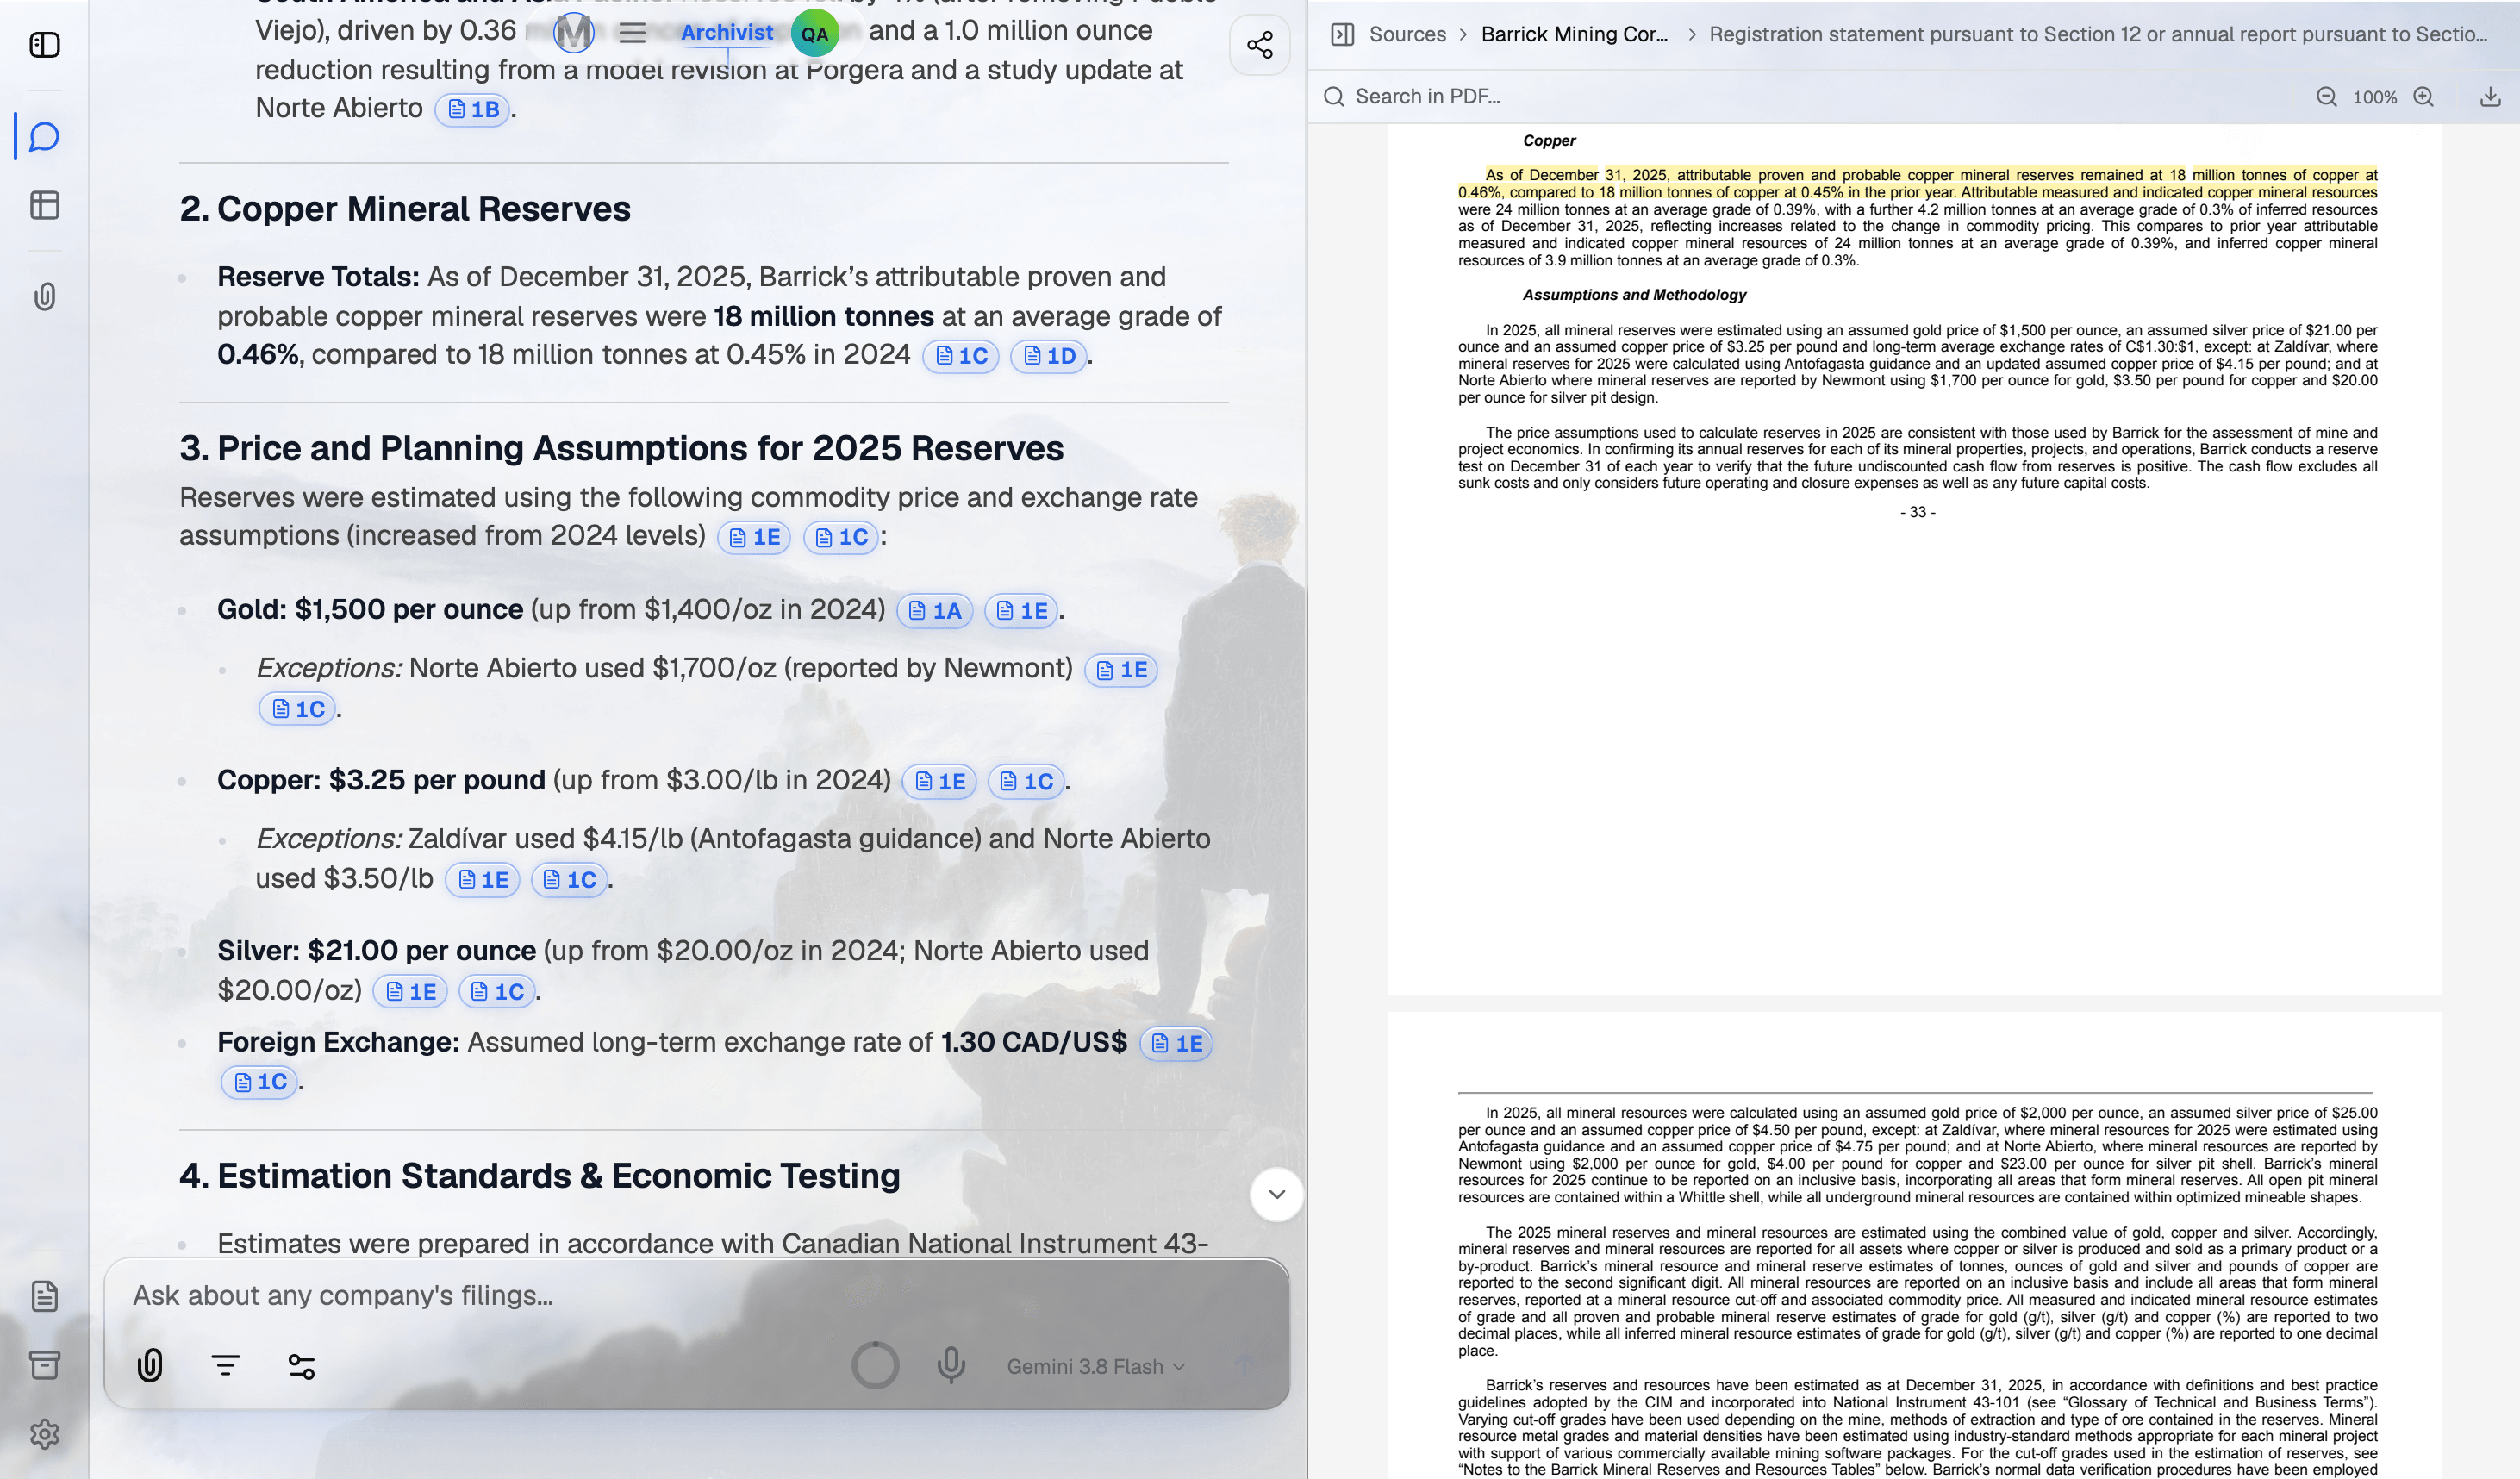Screen dimensions: 2520x1479
Task: Click the M logo avatar
Action: pyautogui.click(x=573, y=33)
